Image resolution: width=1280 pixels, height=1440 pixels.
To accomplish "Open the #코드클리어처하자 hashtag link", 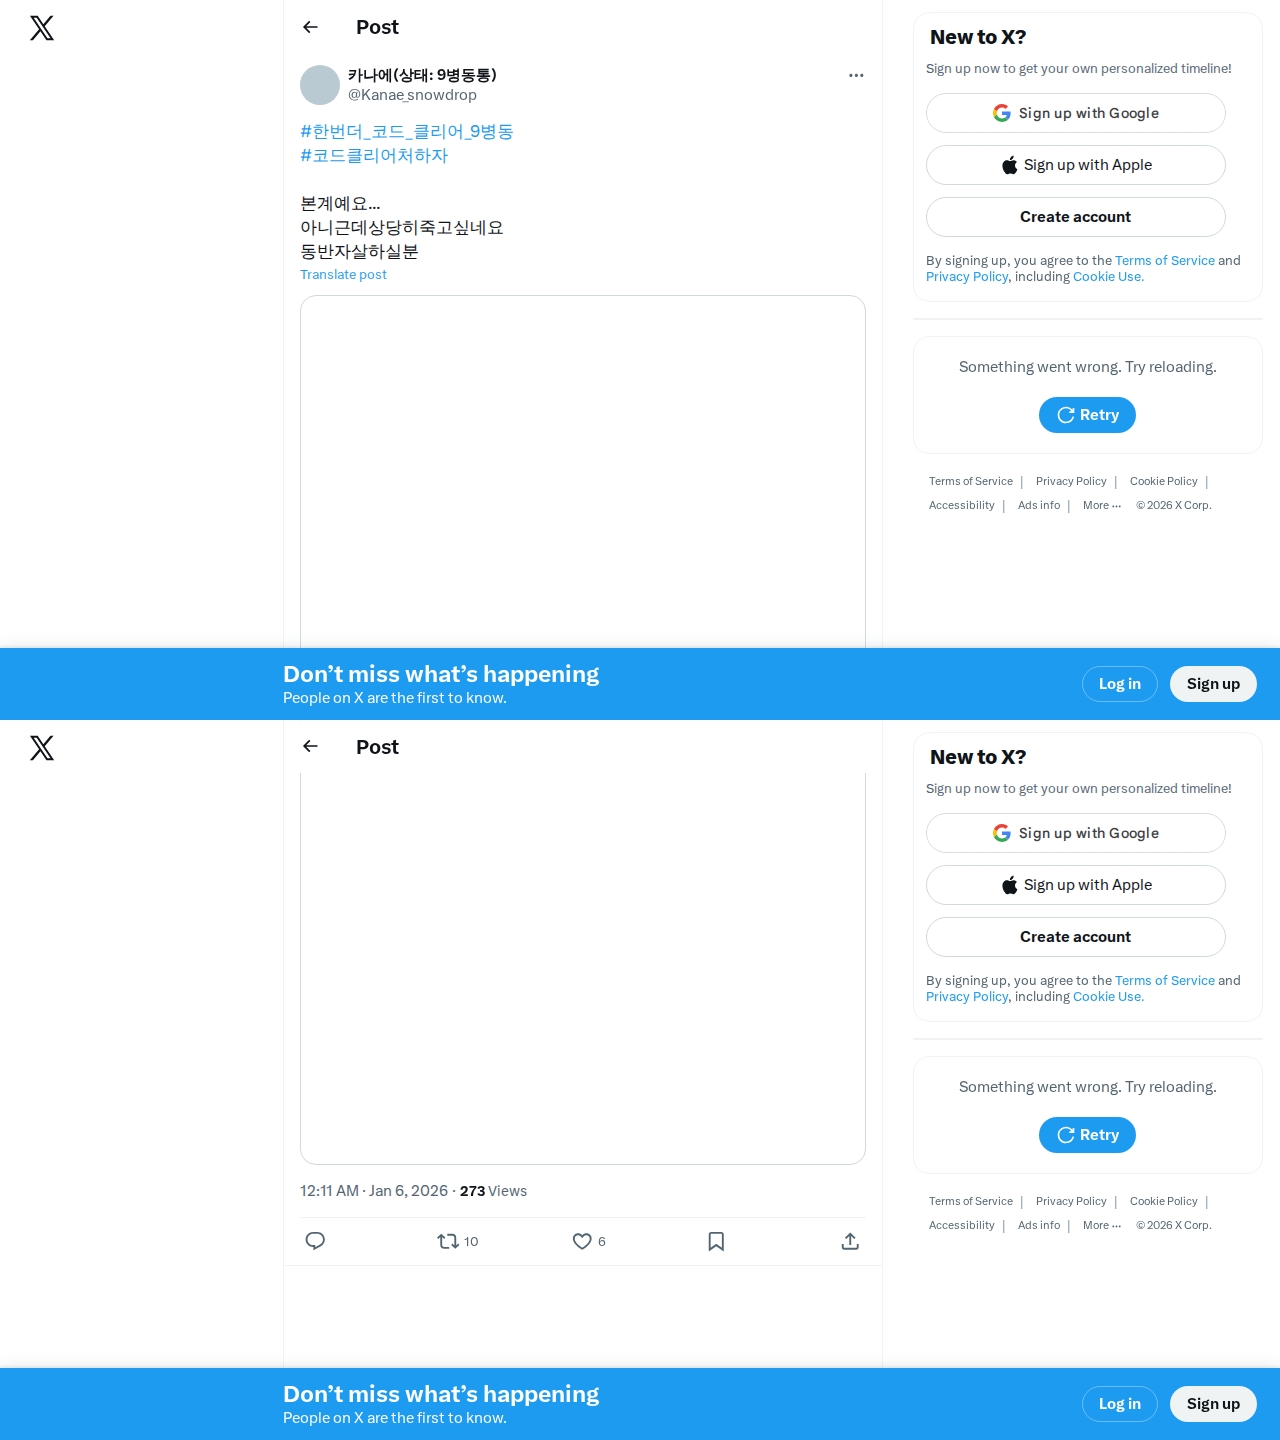I will pyautogui.click(x=374, y=156).
